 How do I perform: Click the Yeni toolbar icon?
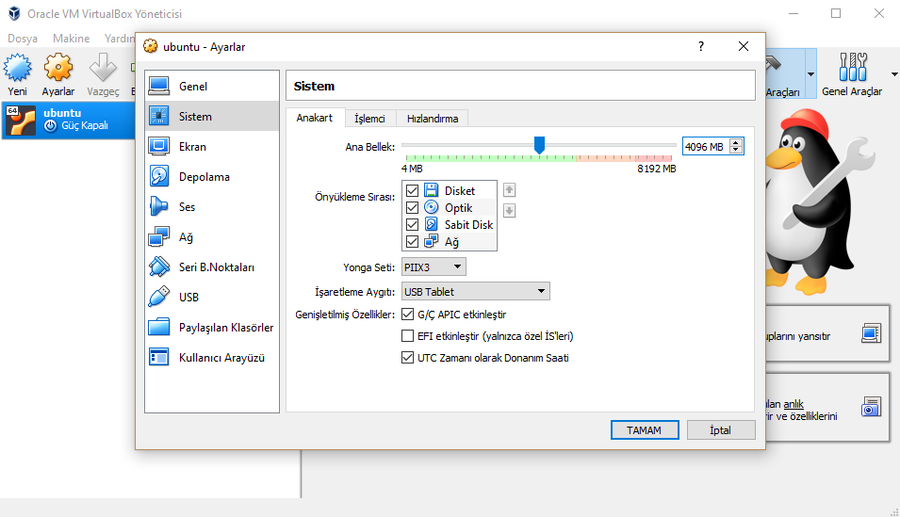pyautogui.click(x=18, y=72)
